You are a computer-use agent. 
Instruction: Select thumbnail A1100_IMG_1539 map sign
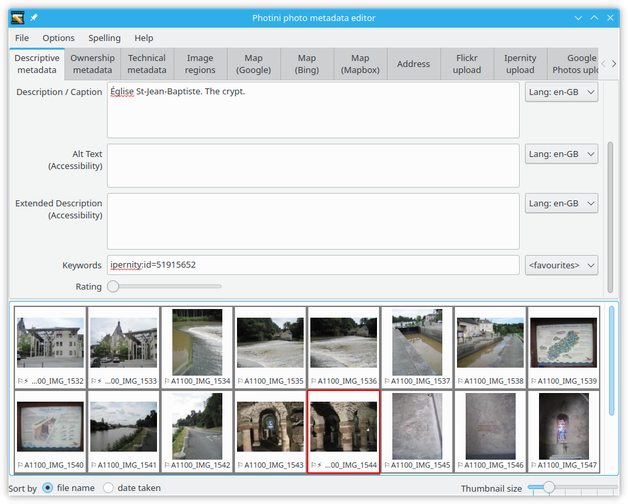point(564,347)
